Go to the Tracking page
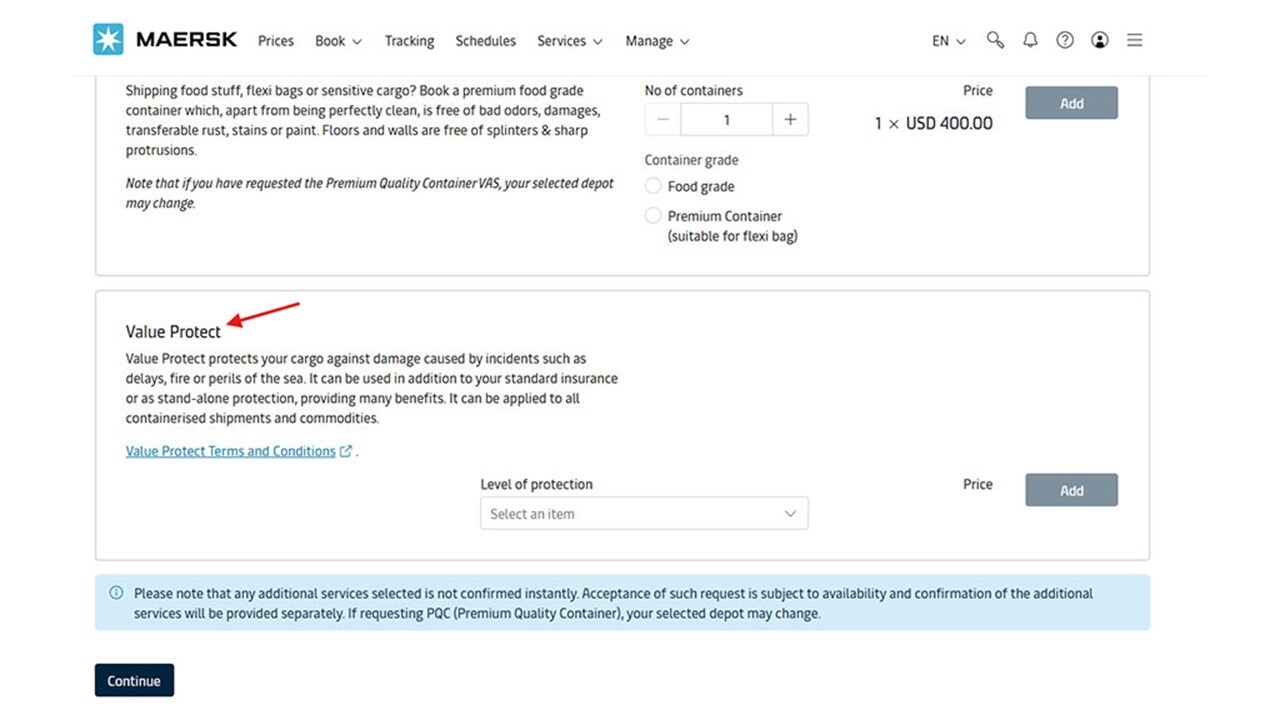 [409, 41]
